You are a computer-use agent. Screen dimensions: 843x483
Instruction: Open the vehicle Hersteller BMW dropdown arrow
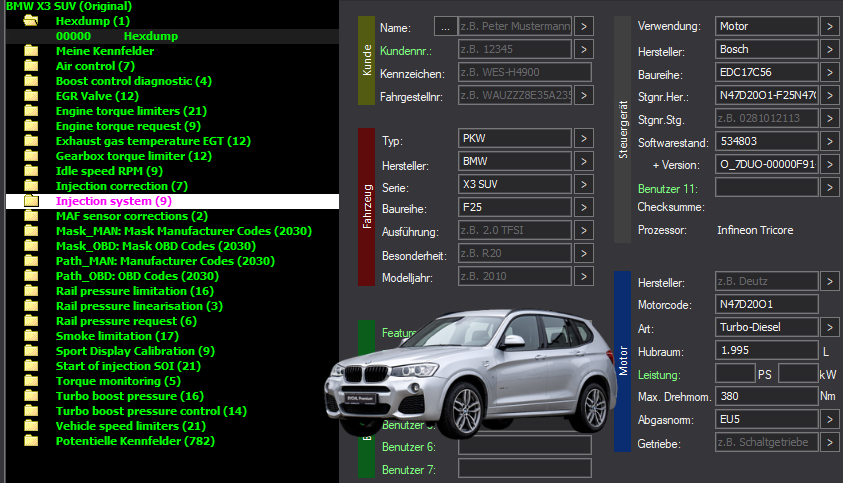[x=583, y=162]
